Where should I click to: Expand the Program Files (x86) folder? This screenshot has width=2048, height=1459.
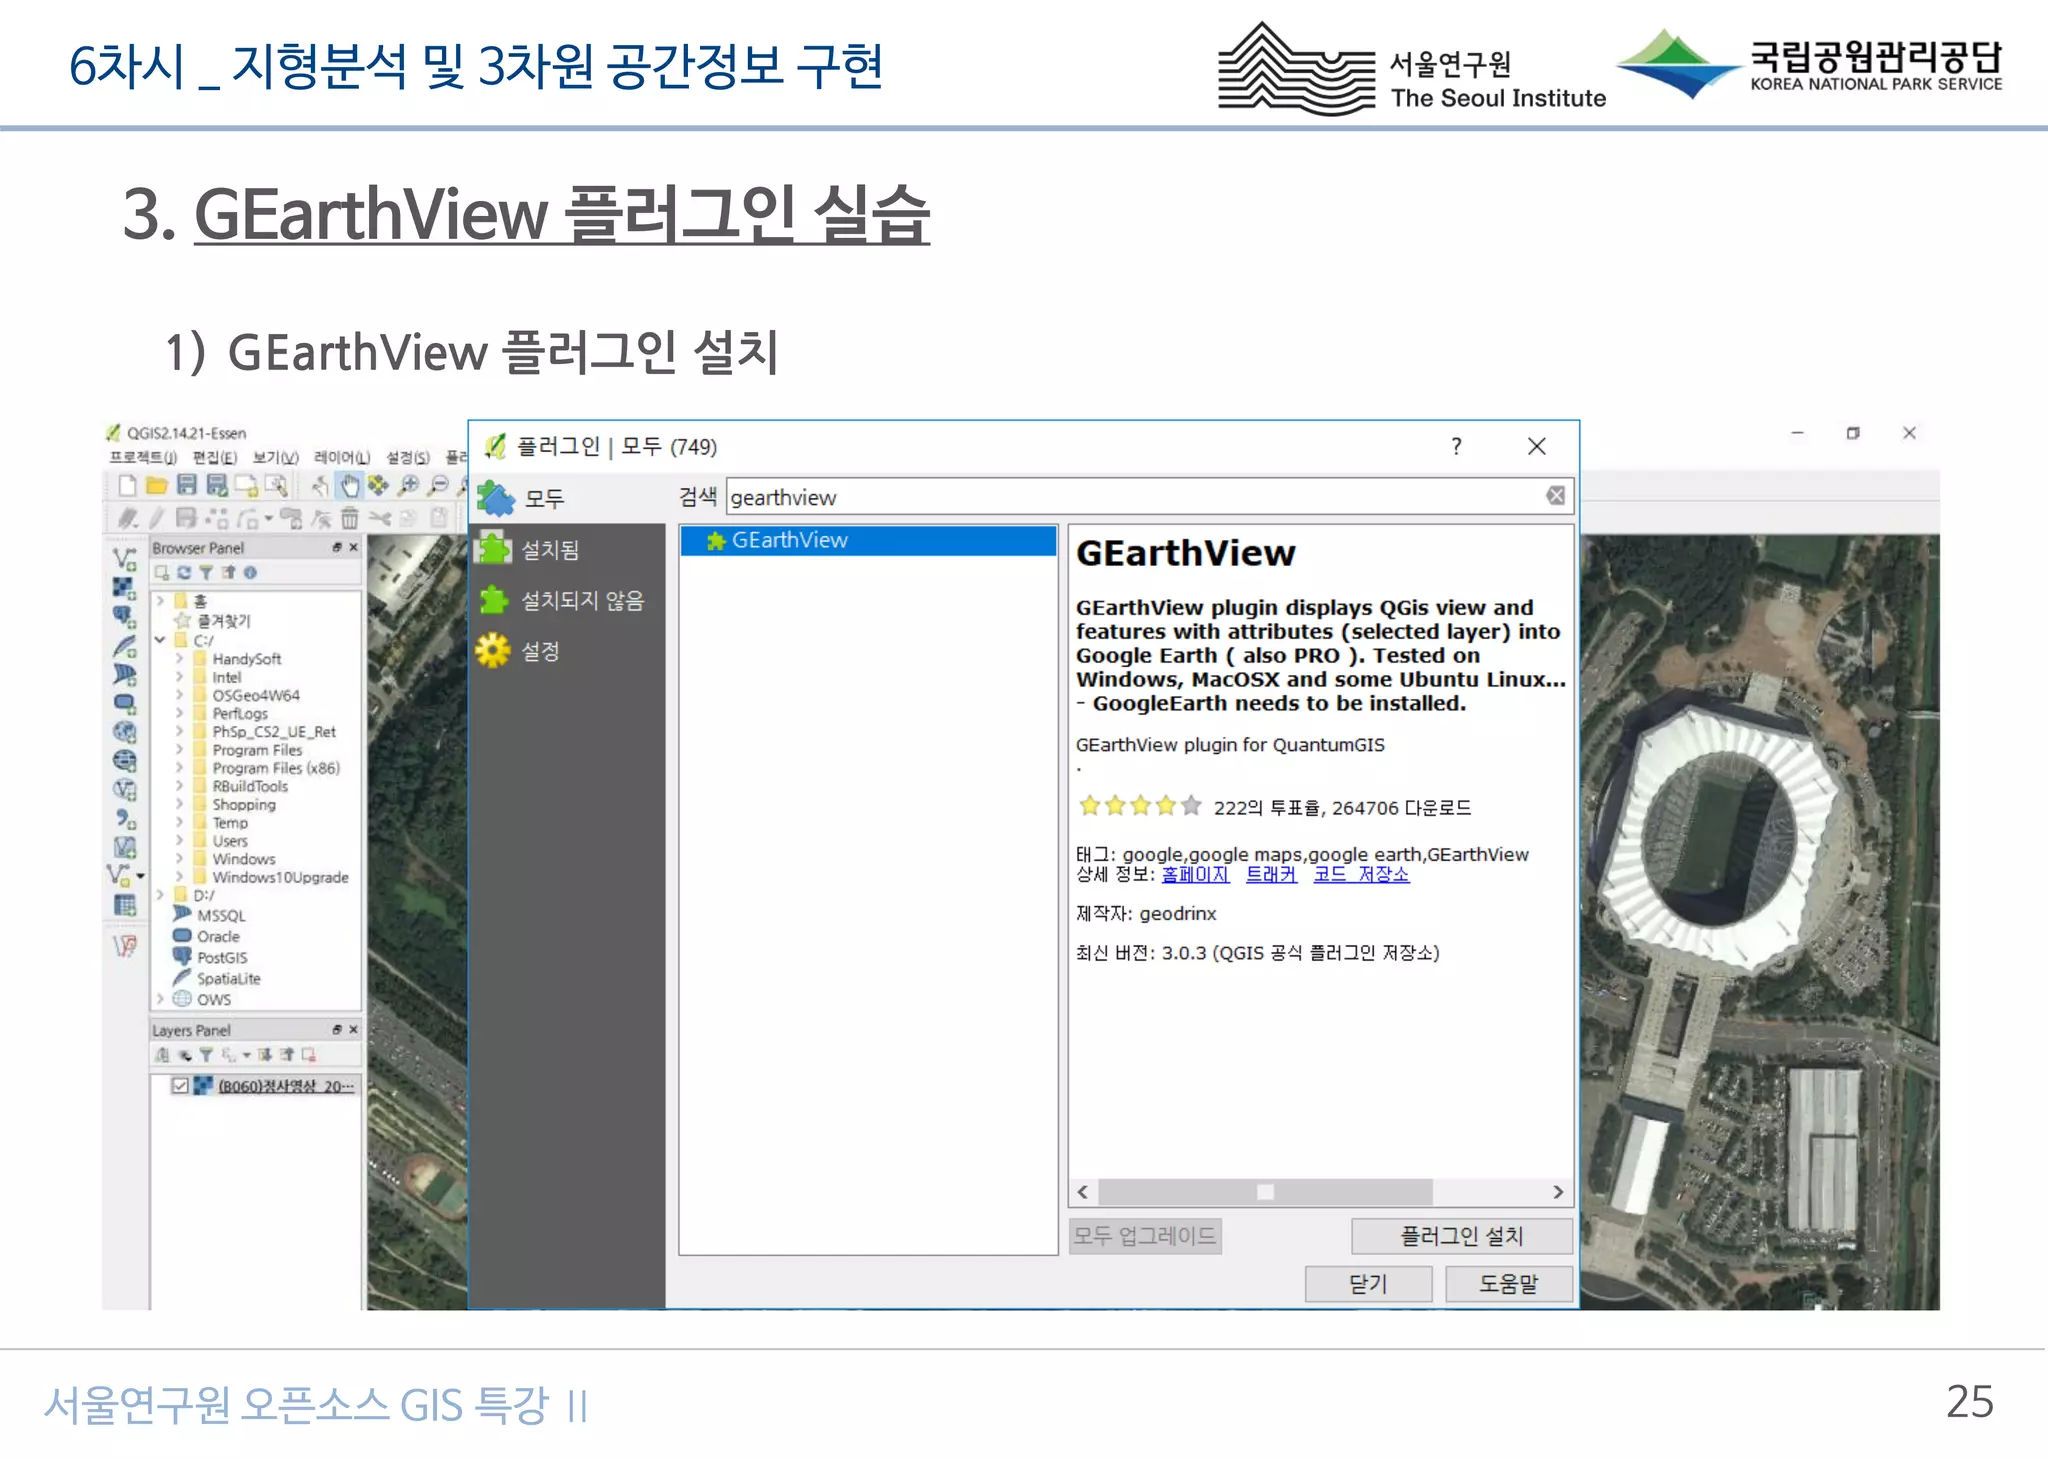coord(179,768)
